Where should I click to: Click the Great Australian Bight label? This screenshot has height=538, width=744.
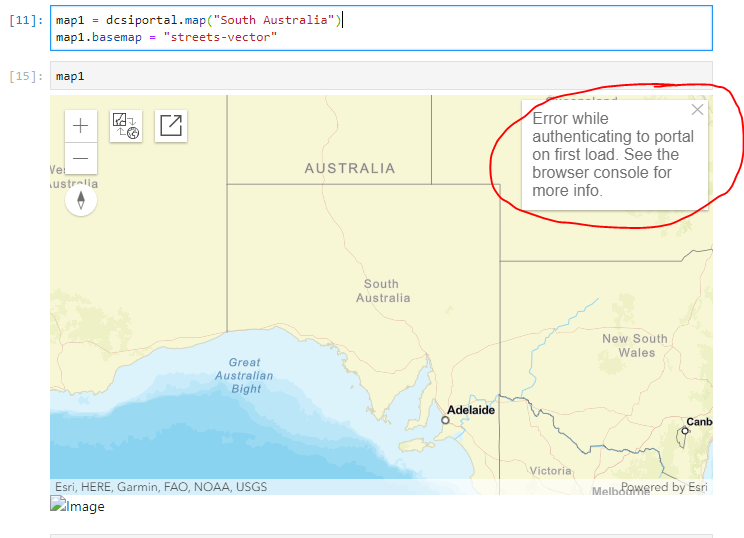[244, 375]
